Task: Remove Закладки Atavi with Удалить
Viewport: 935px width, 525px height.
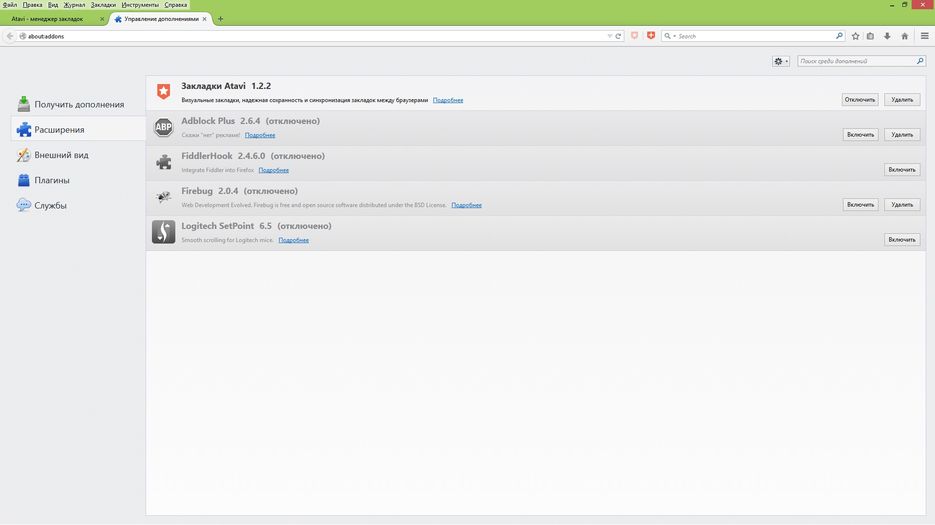Action: 902,100
